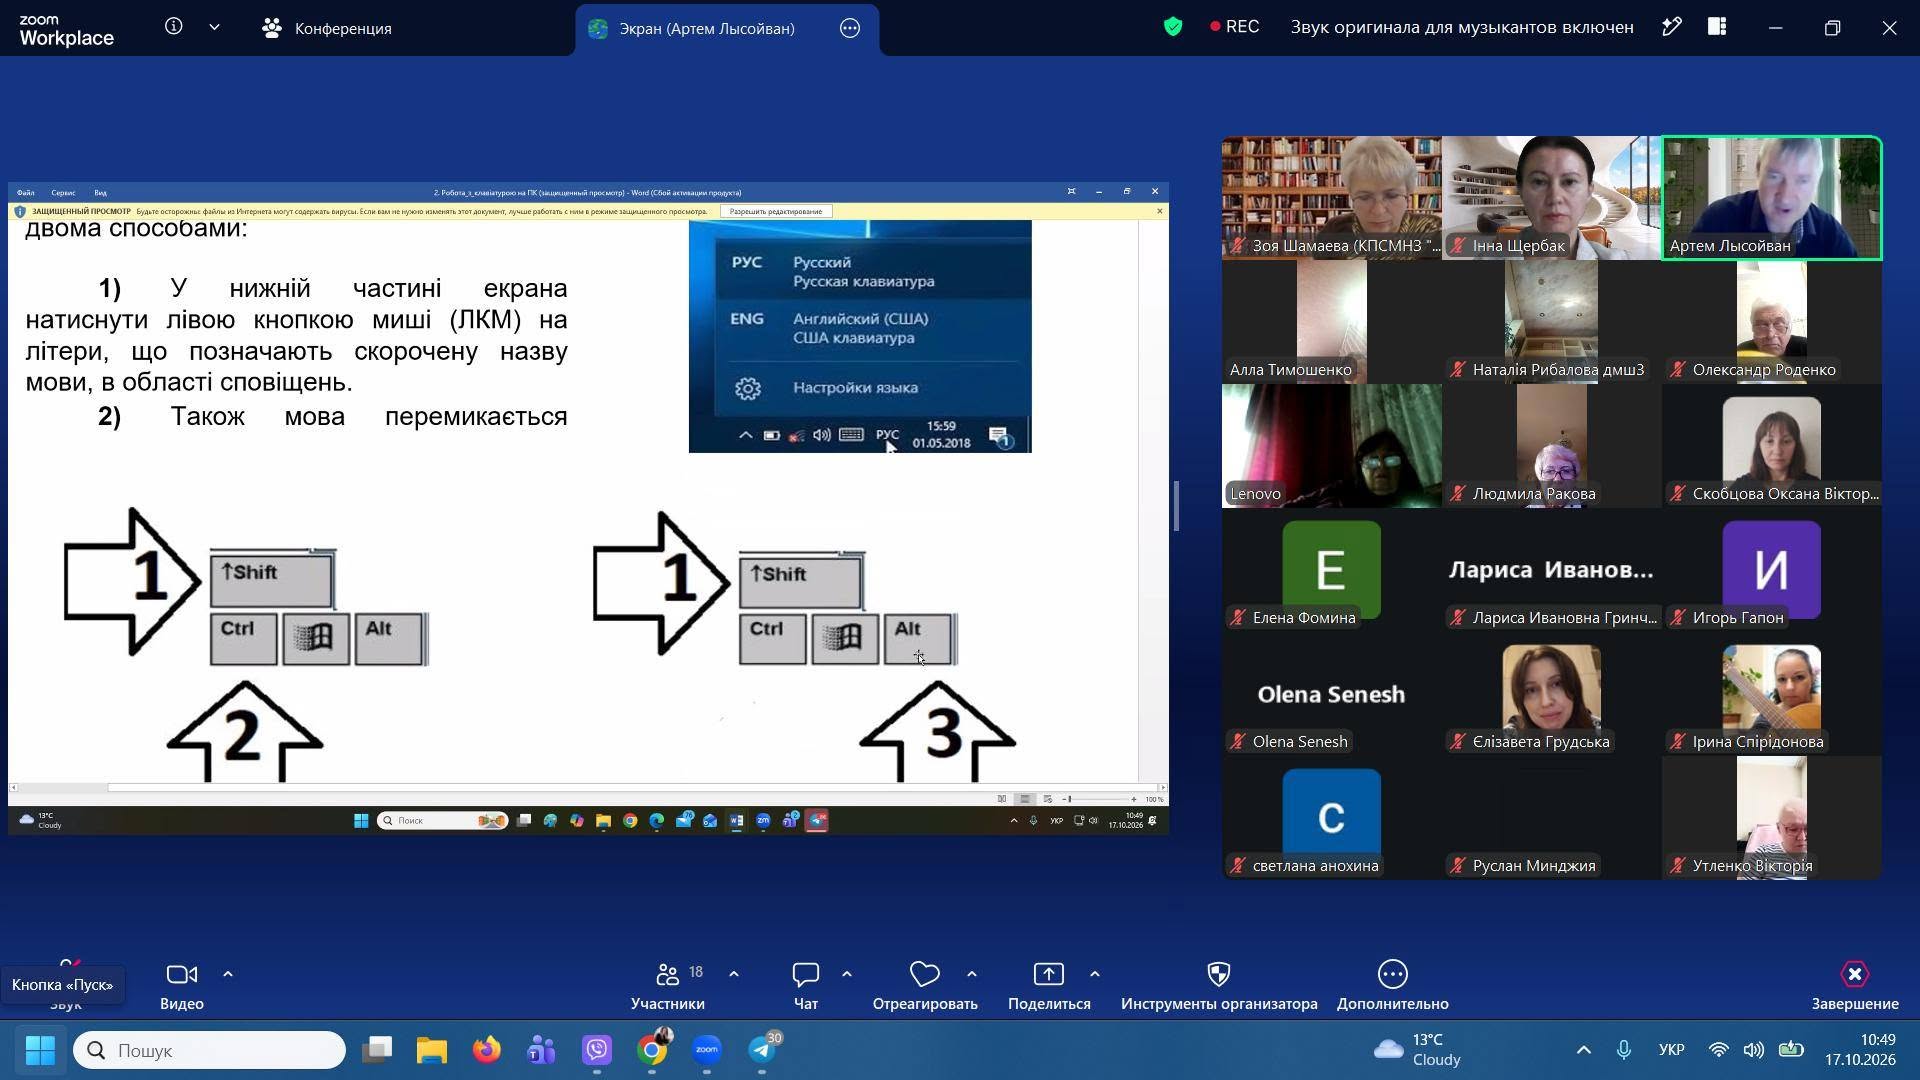Switch to the Конференция tab
The width and height of the screenshot is (1920, 1080).
coord(327,28)
